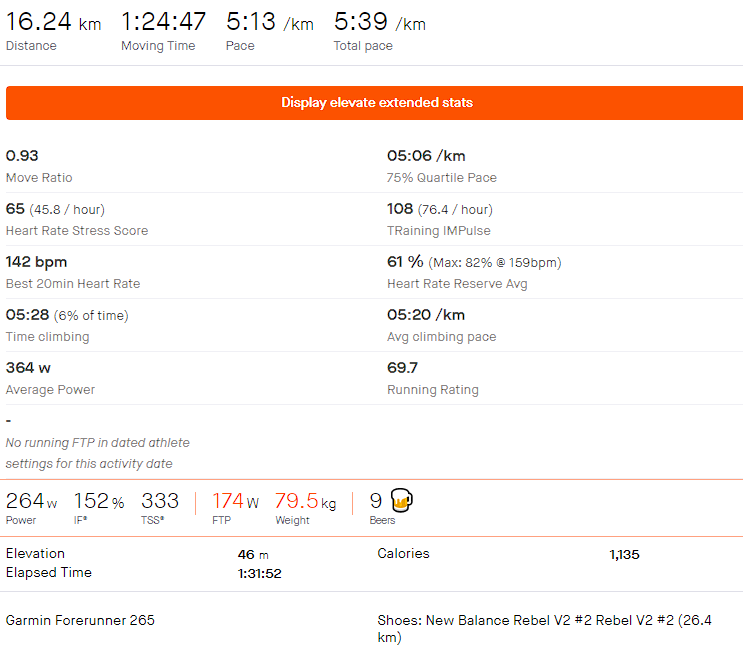Click Display elevate extended stats button
The width and height of the screenshot is (743, 645).
click(376, 103)
